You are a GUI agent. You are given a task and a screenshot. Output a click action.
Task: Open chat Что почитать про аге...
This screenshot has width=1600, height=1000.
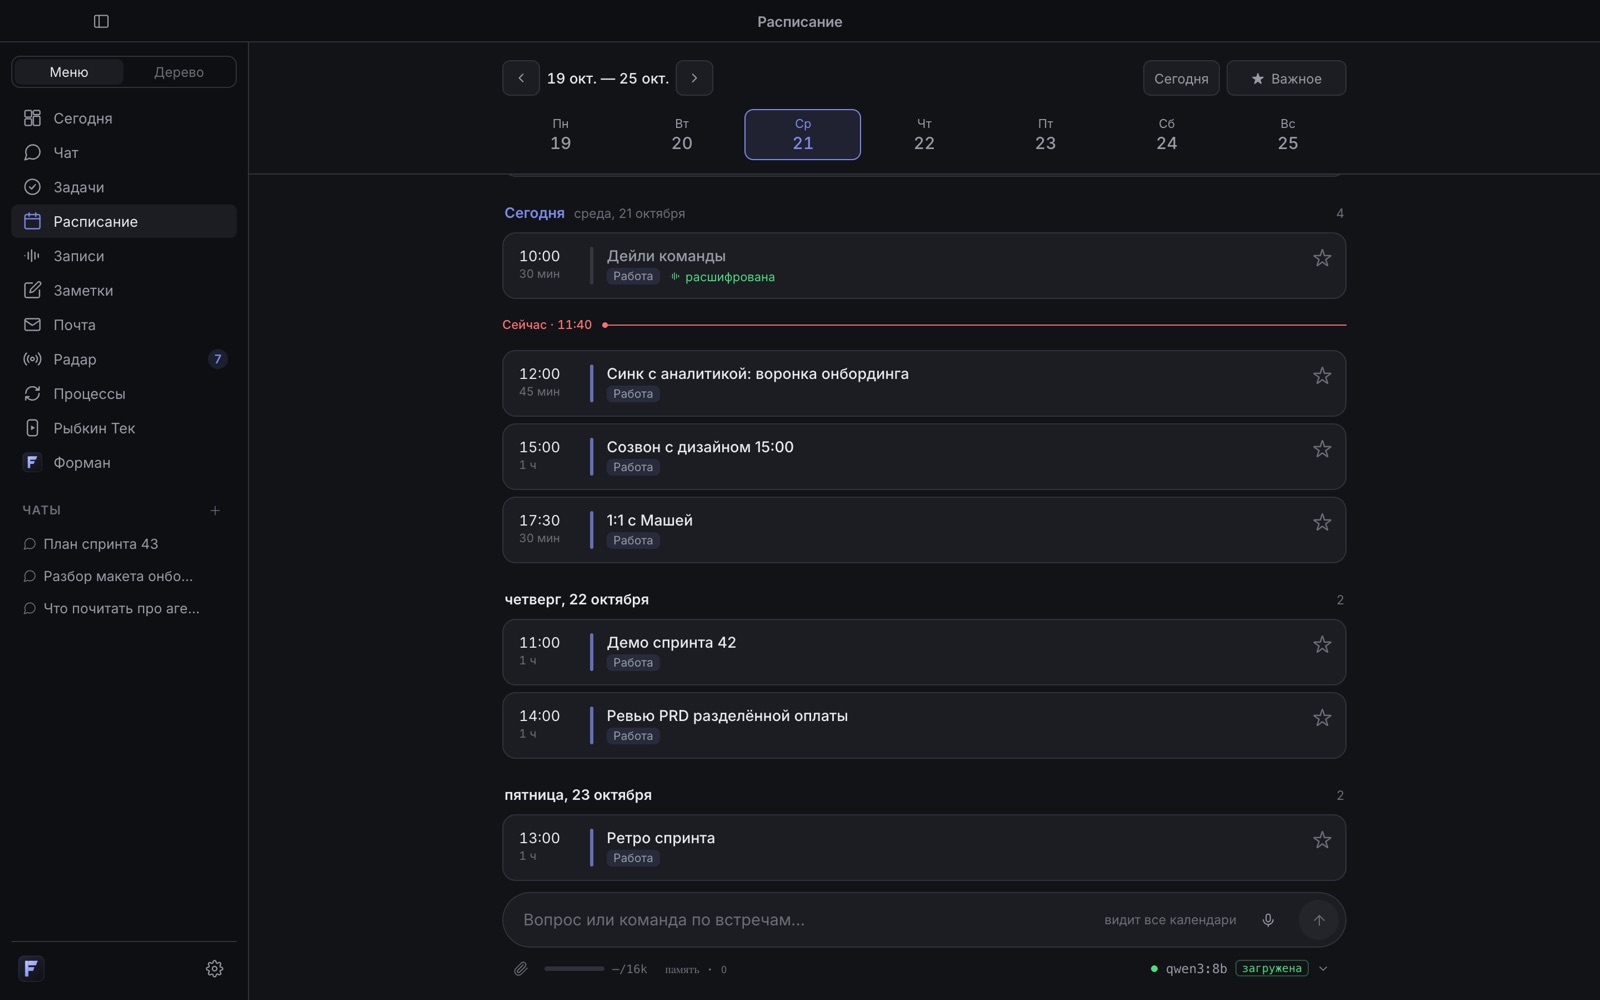tap(124, 608)
